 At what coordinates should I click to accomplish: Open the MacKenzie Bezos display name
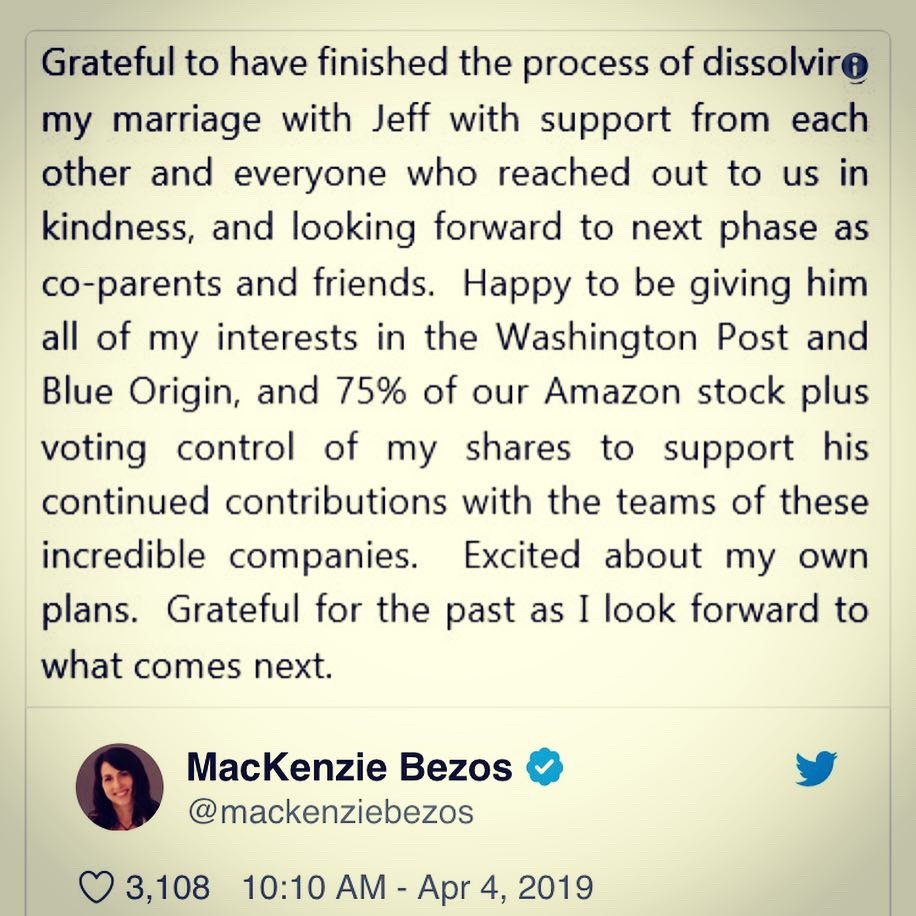(349, 767)
